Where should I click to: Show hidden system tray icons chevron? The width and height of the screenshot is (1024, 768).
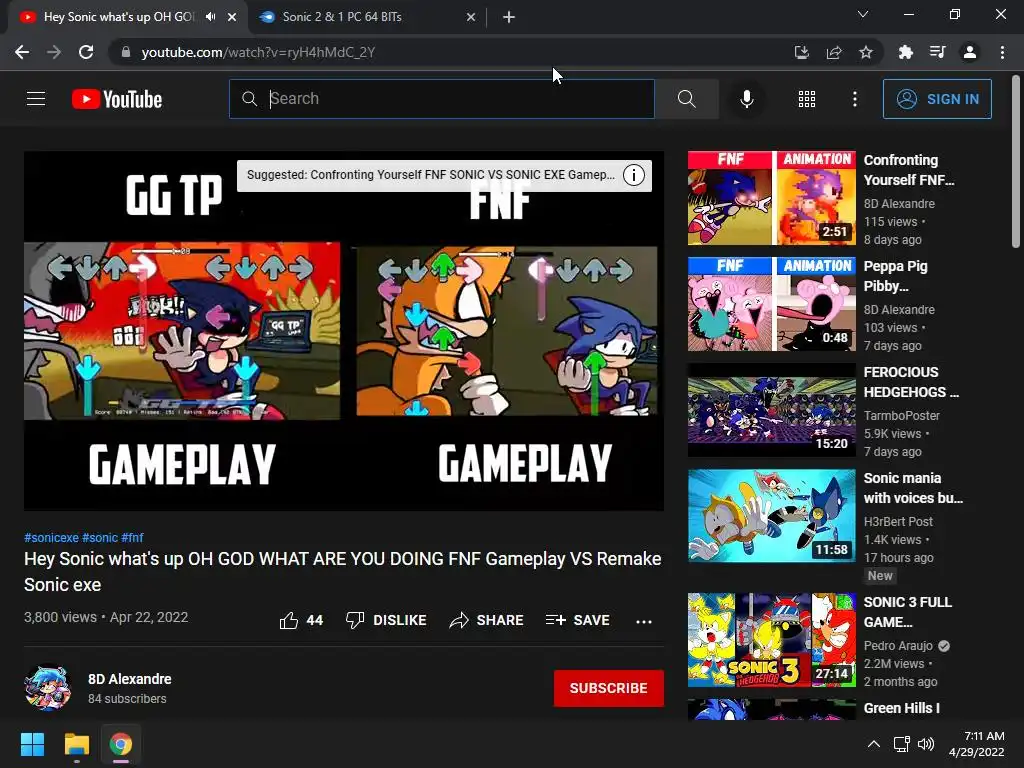(874, 744)
